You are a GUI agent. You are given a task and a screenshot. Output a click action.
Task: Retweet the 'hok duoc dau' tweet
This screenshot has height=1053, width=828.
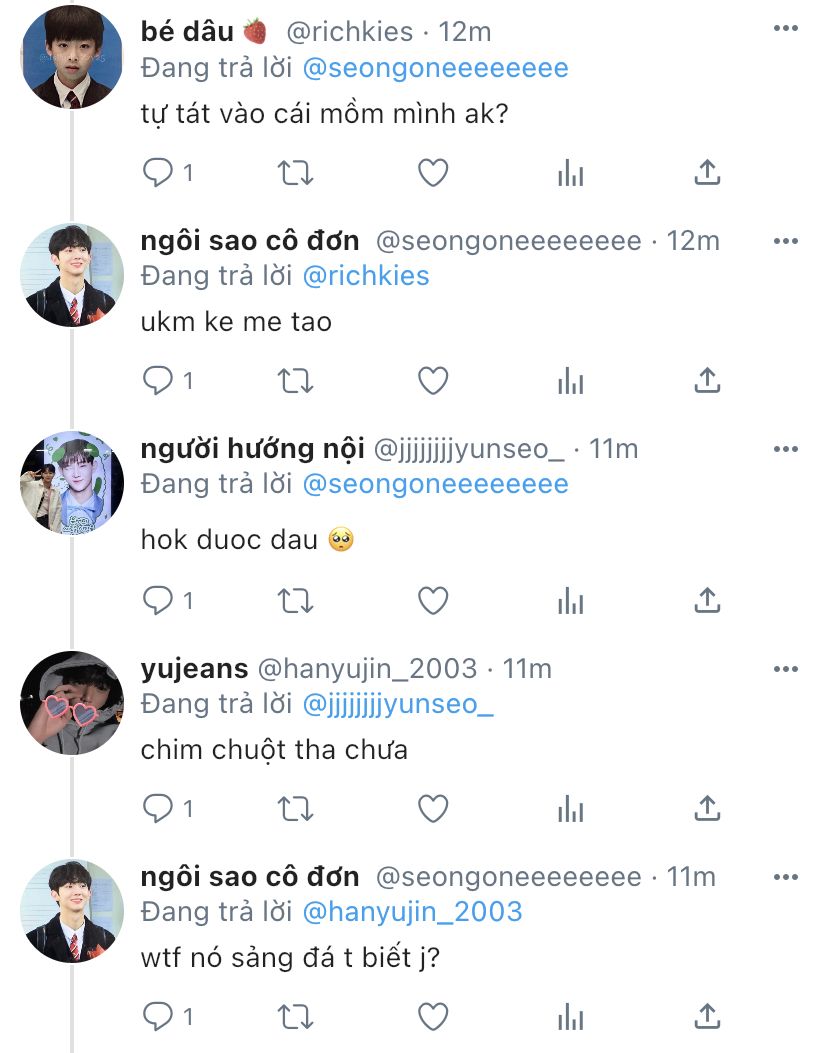pos(295,600)
